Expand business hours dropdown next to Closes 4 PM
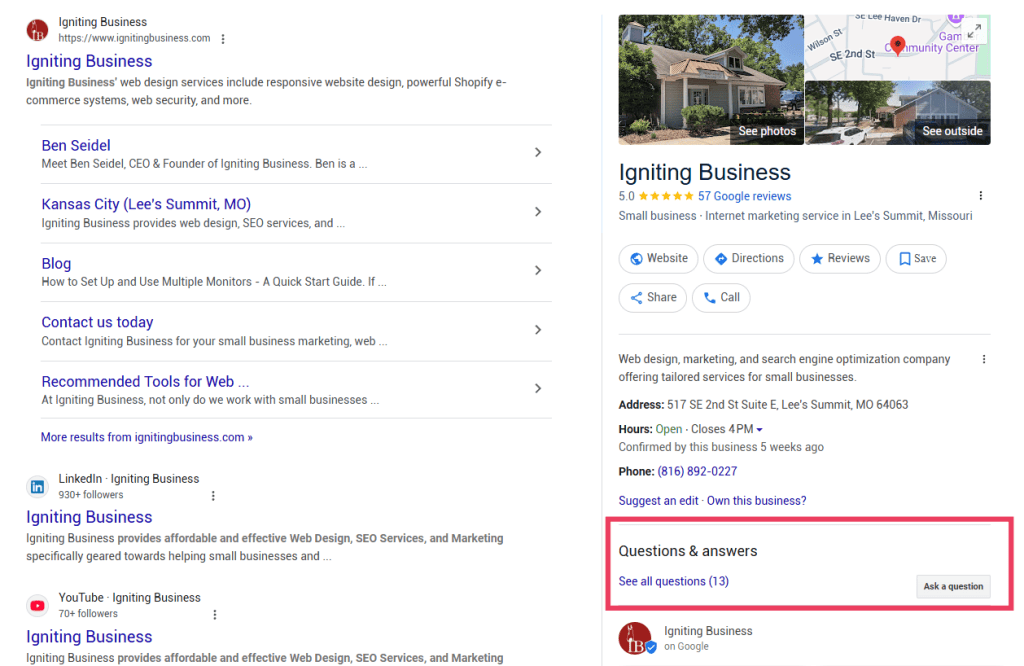The height and width of the screenshot is (666, 1024). (x=760, y=430)
